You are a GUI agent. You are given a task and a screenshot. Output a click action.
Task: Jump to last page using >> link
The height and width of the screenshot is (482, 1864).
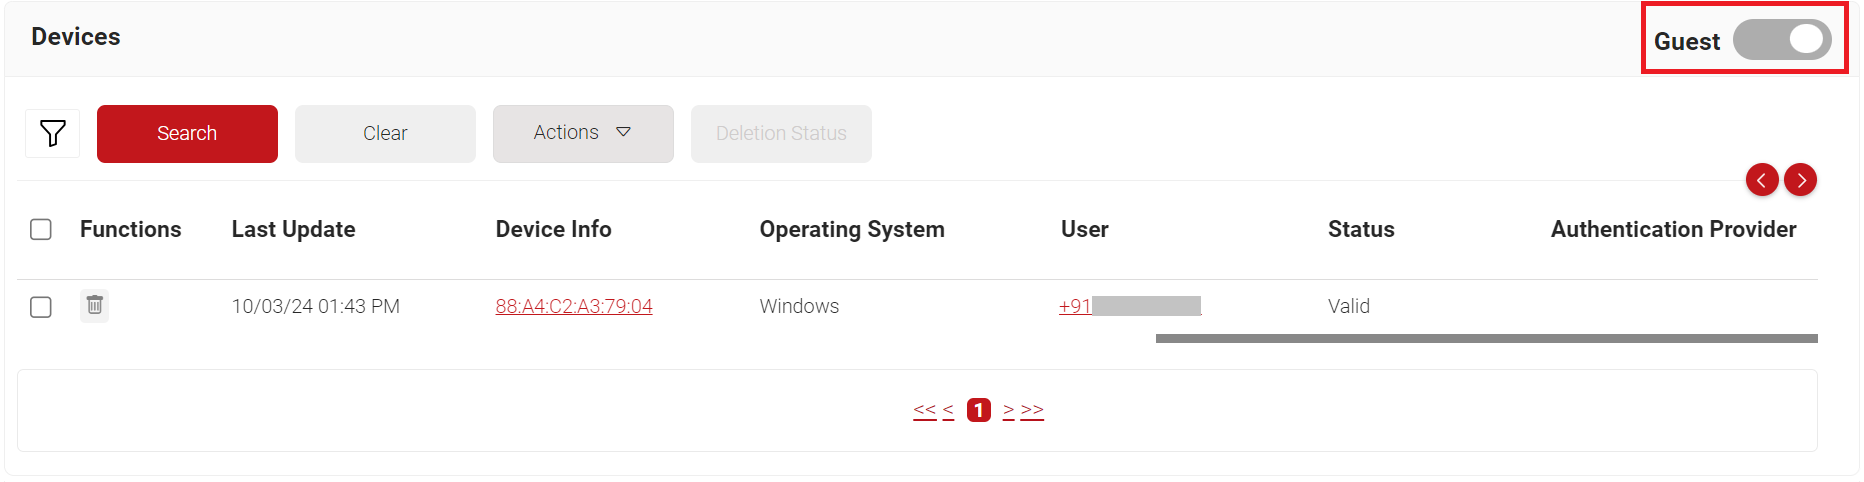(1032, 410)
